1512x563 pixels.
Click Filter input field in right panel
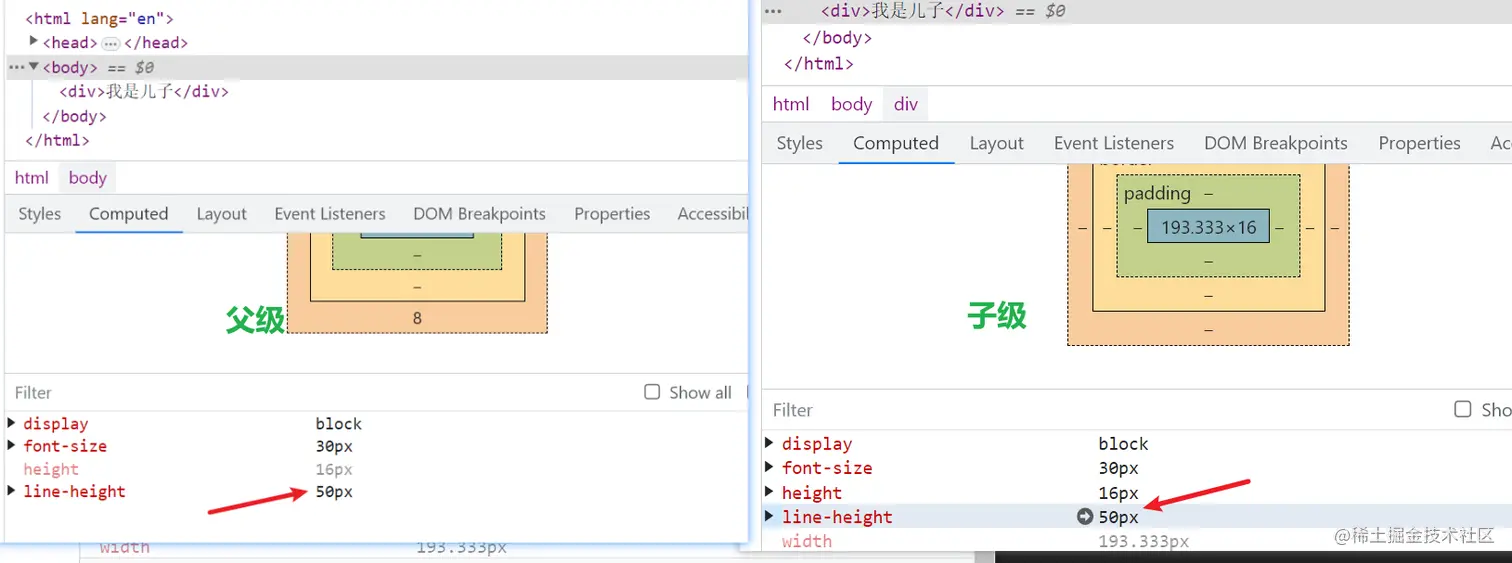tap(1105, 409)
